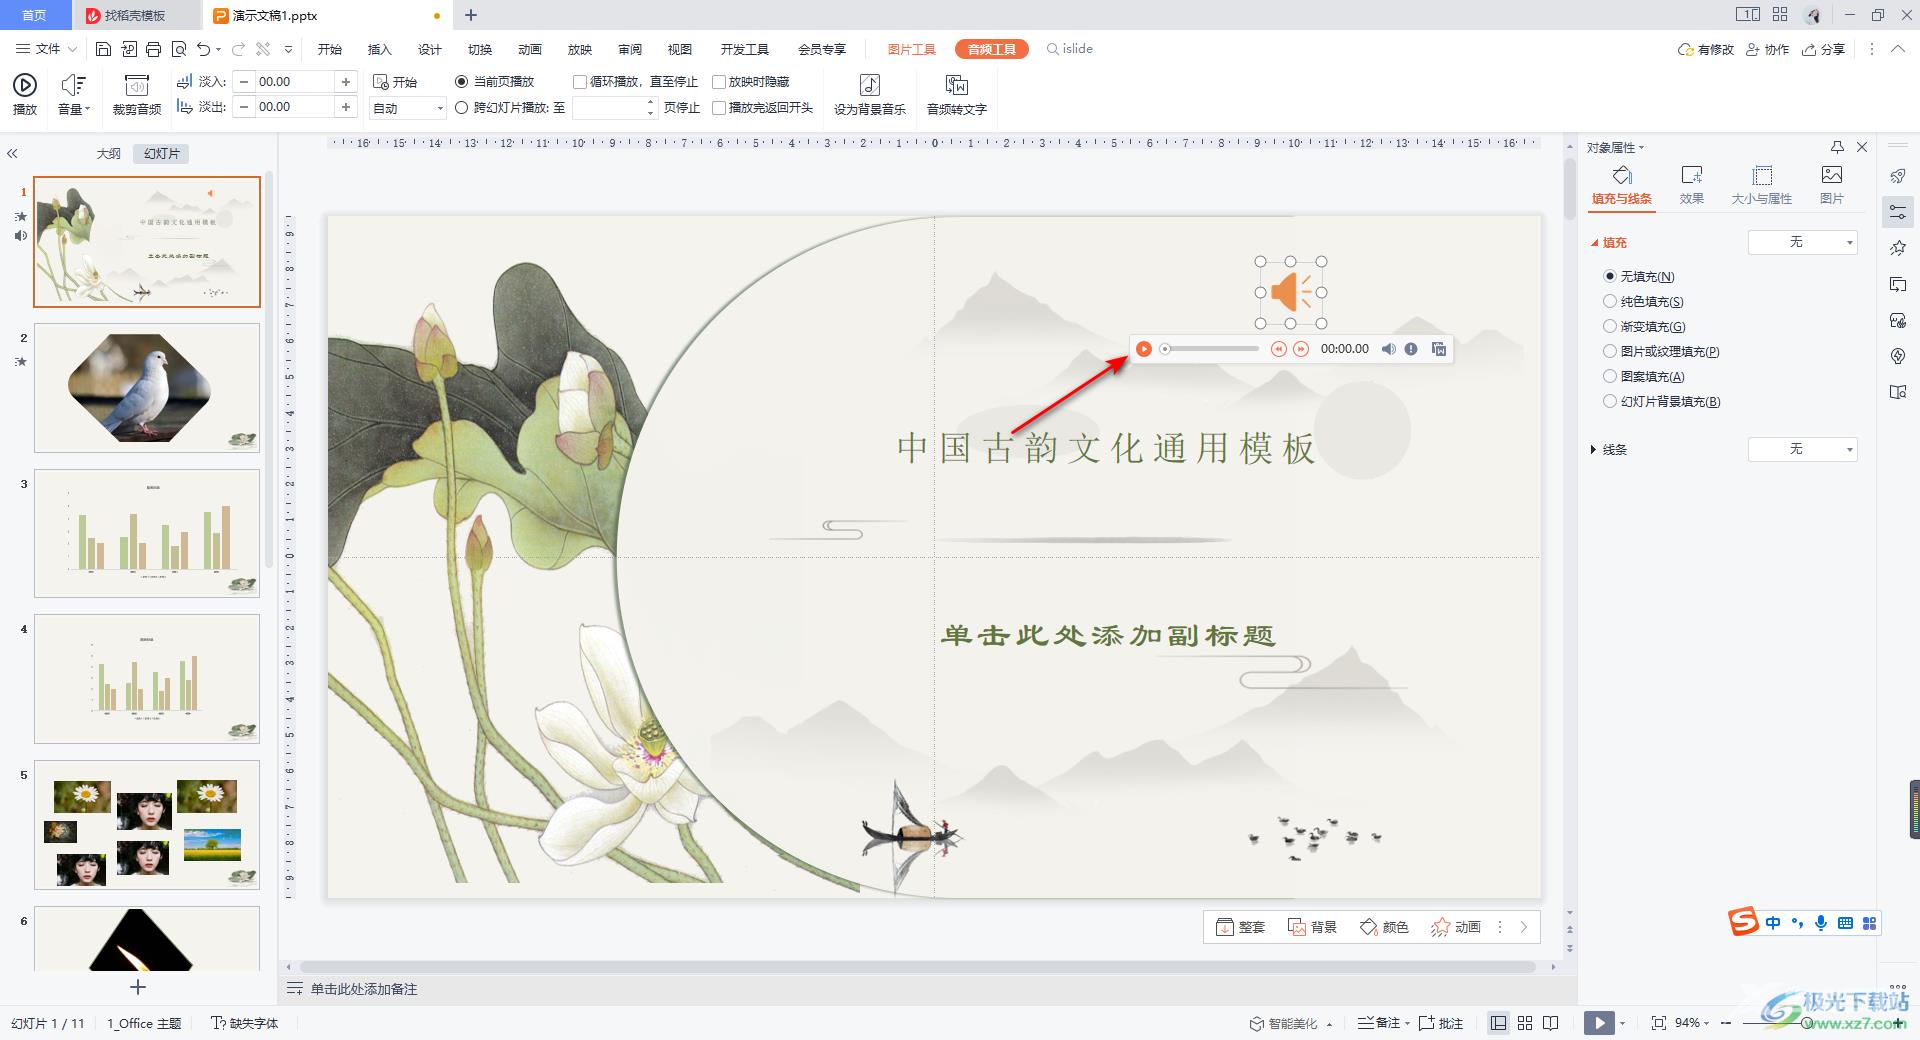Click the 分享 share button
Image resolution: width=1920 pixels, height=1040 pixels.
[x=1823, y=49]
